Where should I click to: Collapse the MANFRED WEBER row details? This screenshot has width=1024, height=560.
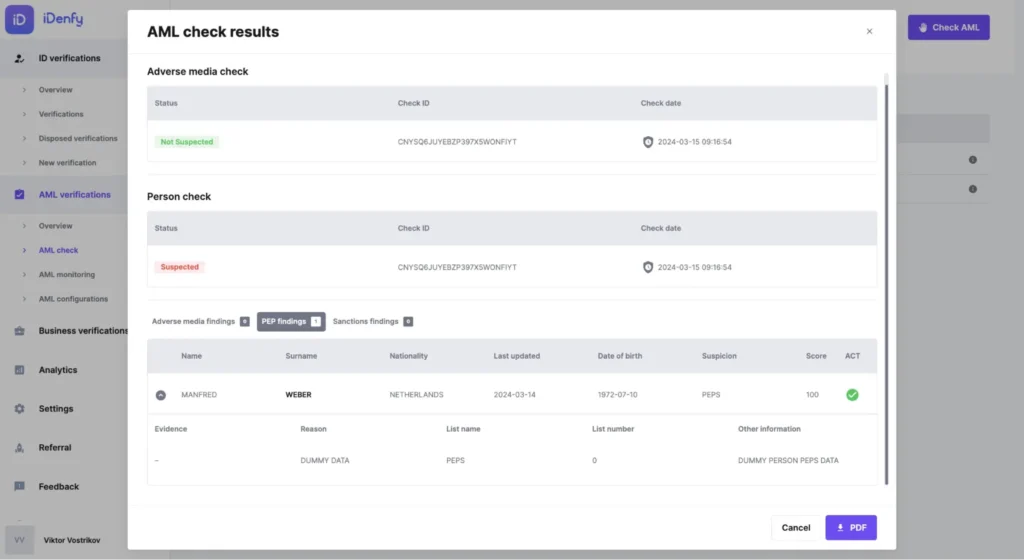coord(161,395)
